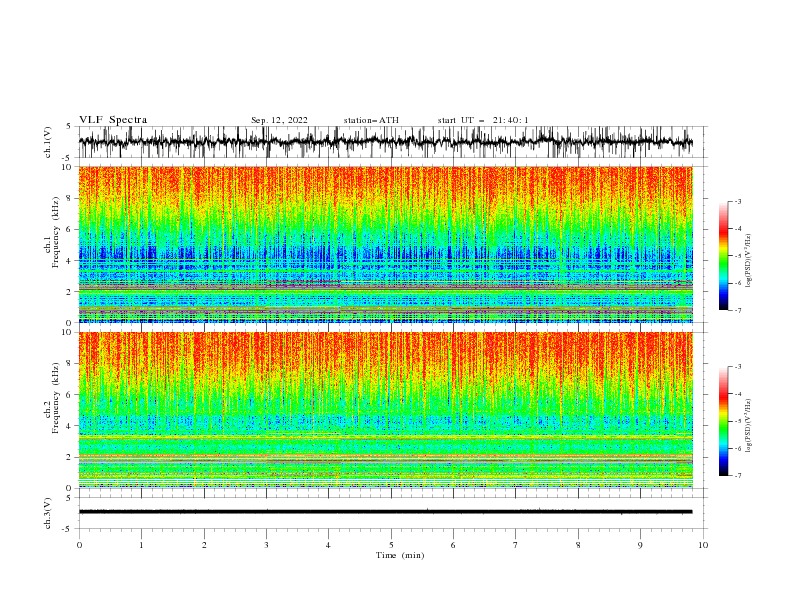Viewport: 792px width, 612px height.
Task: Click time axis tick label "3"
Action: point(266,545)
